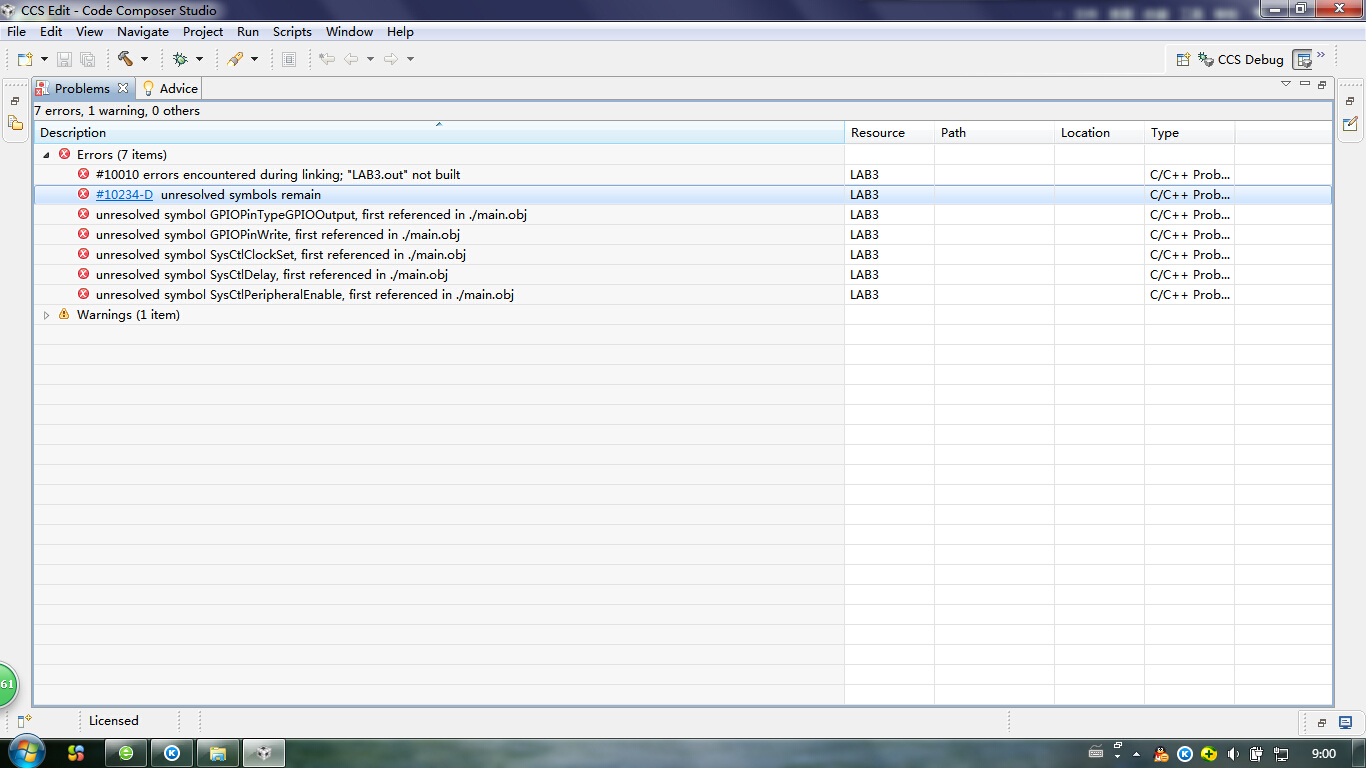
Task: Select the unresolved symbol SysCtlPeripheralEnable error
Action: point(683,295)
